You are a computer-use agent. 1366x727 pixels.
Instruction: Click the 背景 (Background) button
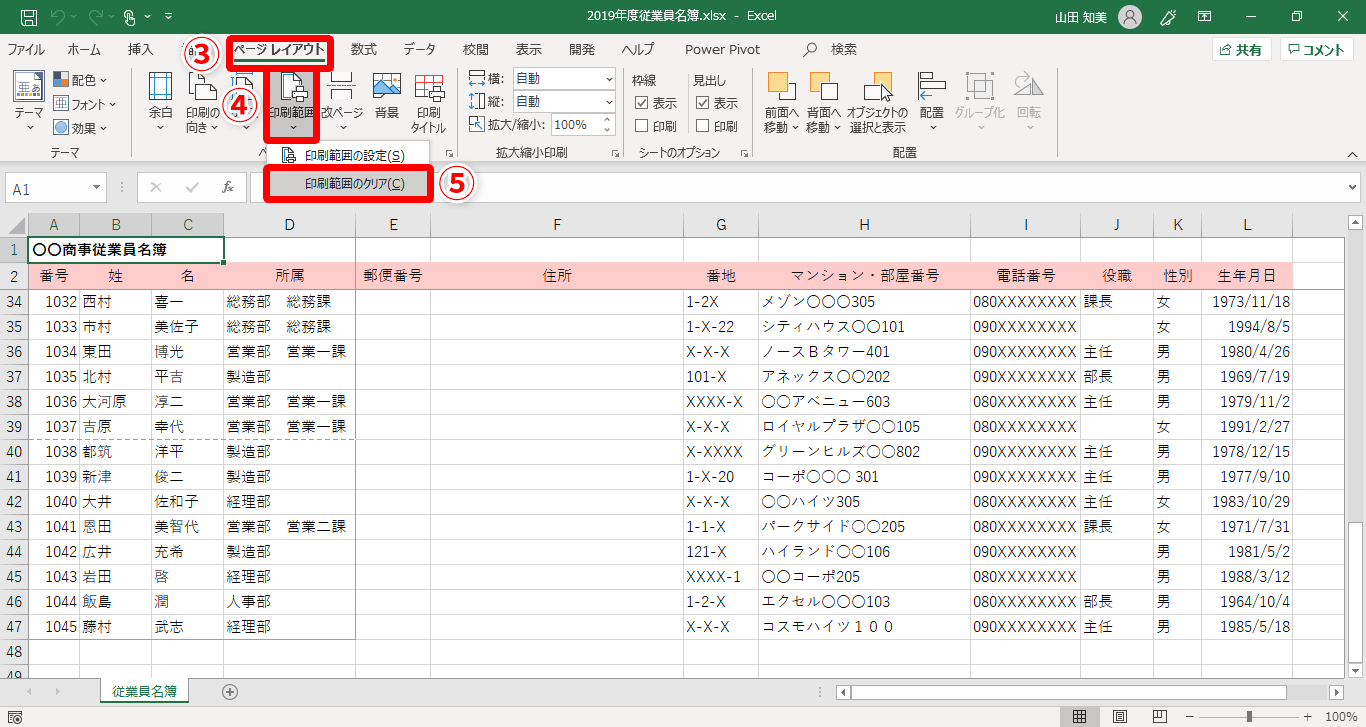click(x=387, y=96)
